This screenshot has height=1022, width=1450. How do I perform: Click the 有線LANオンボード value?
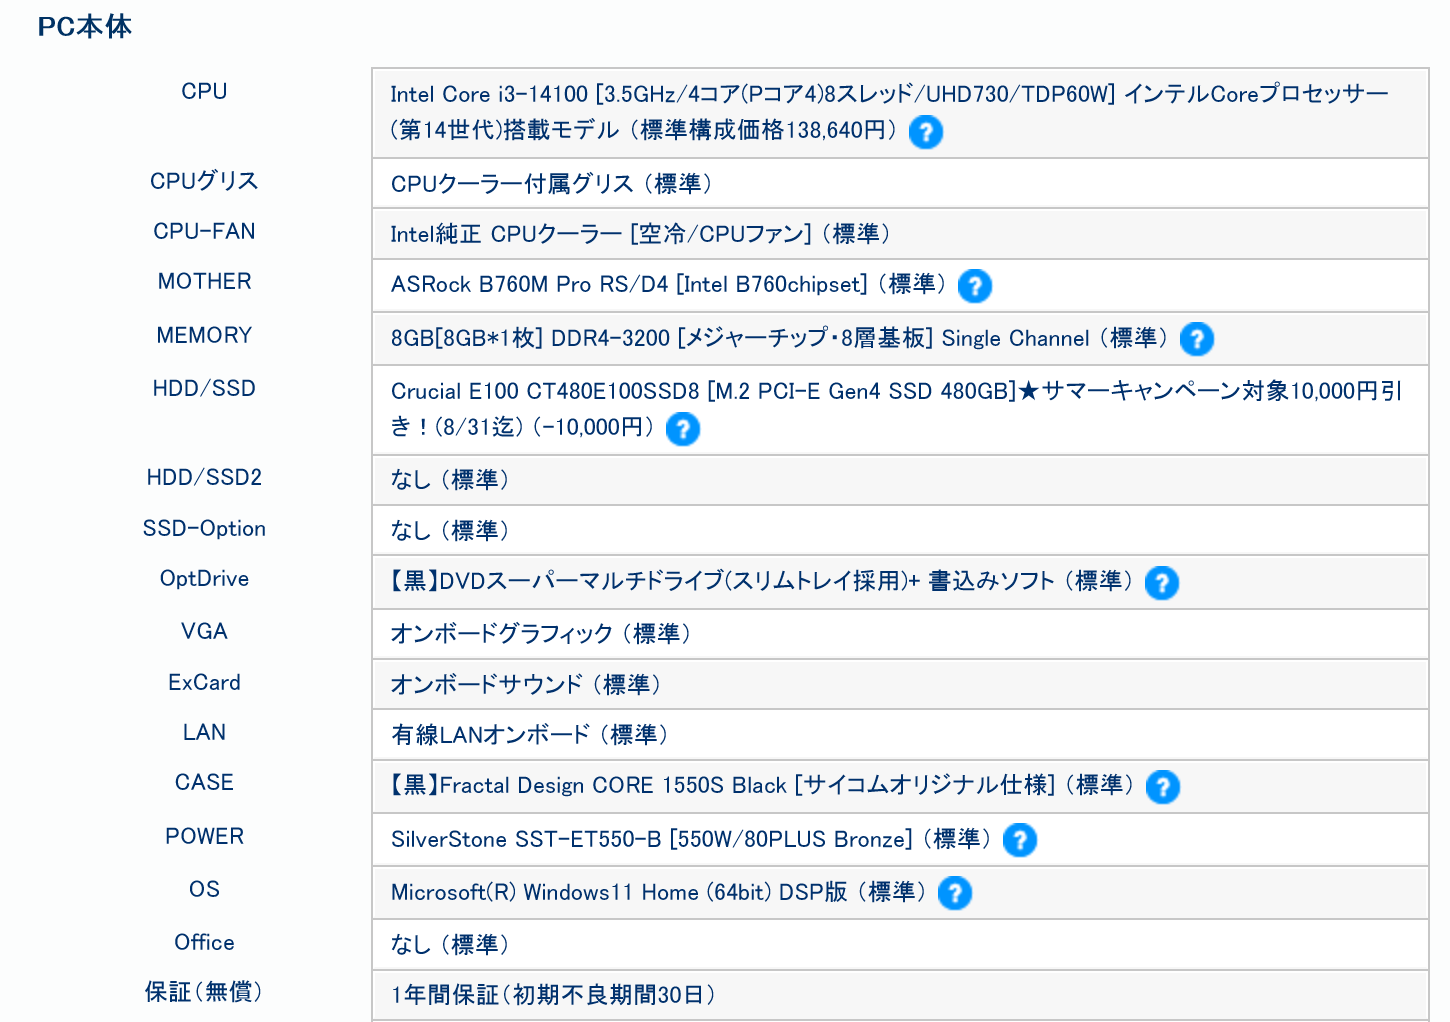tap(529, 735)
